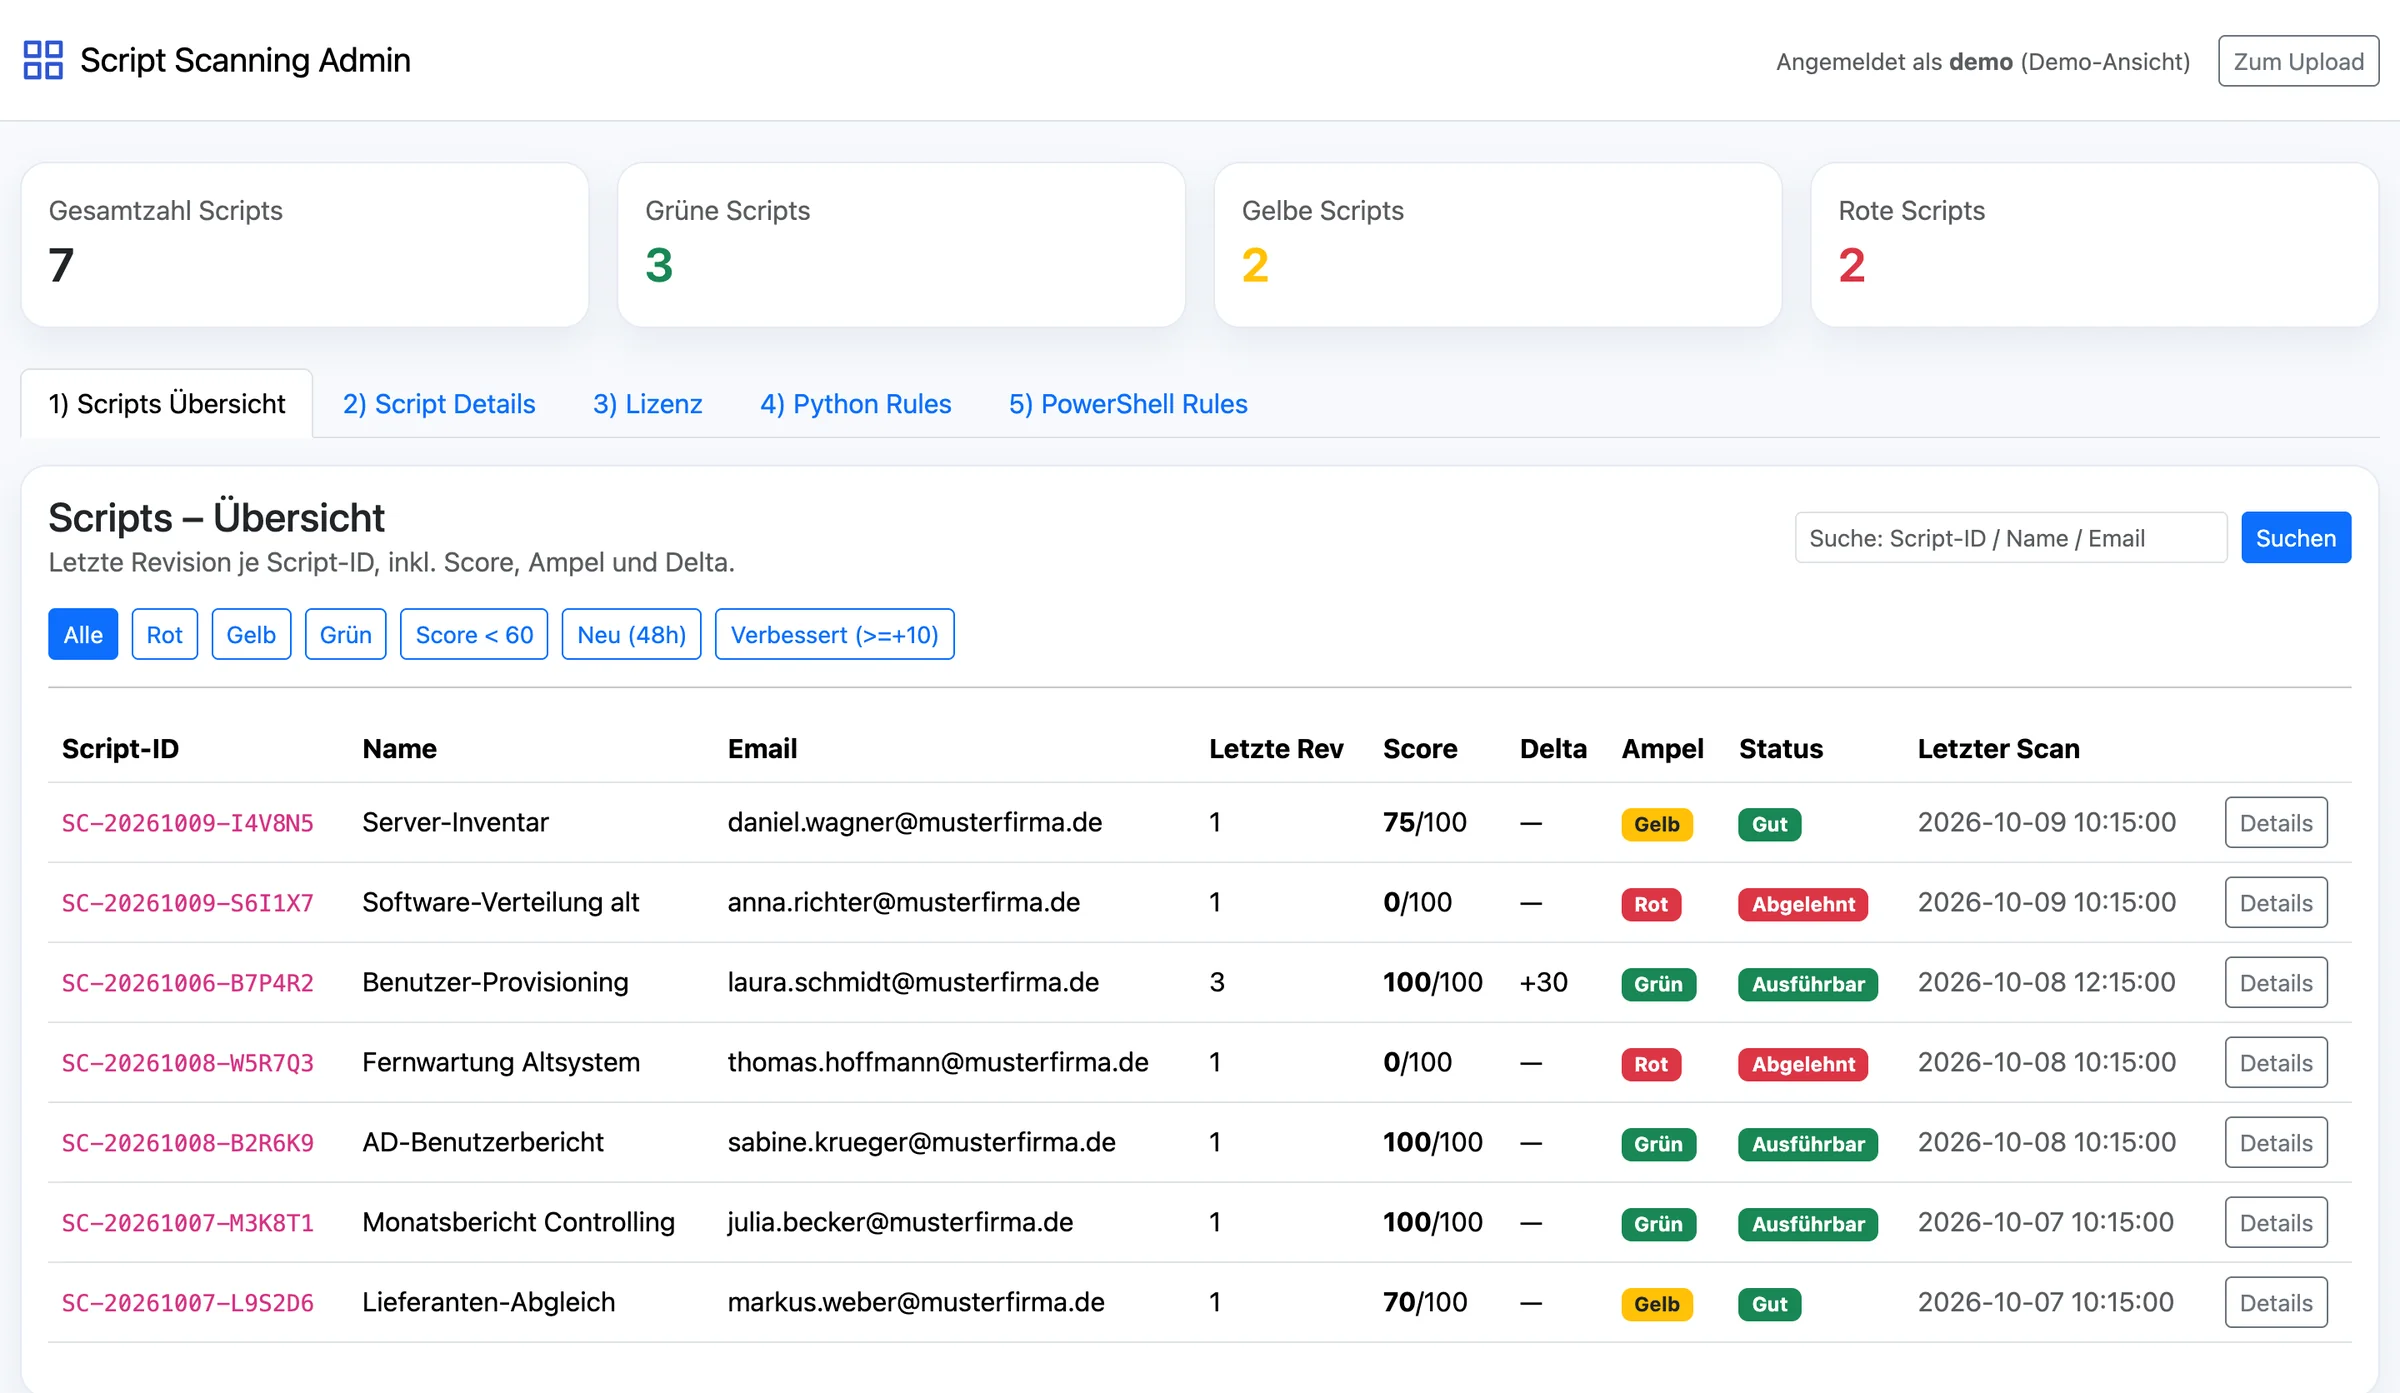Open Details for Server-Inventar

tap(2276, 823)
